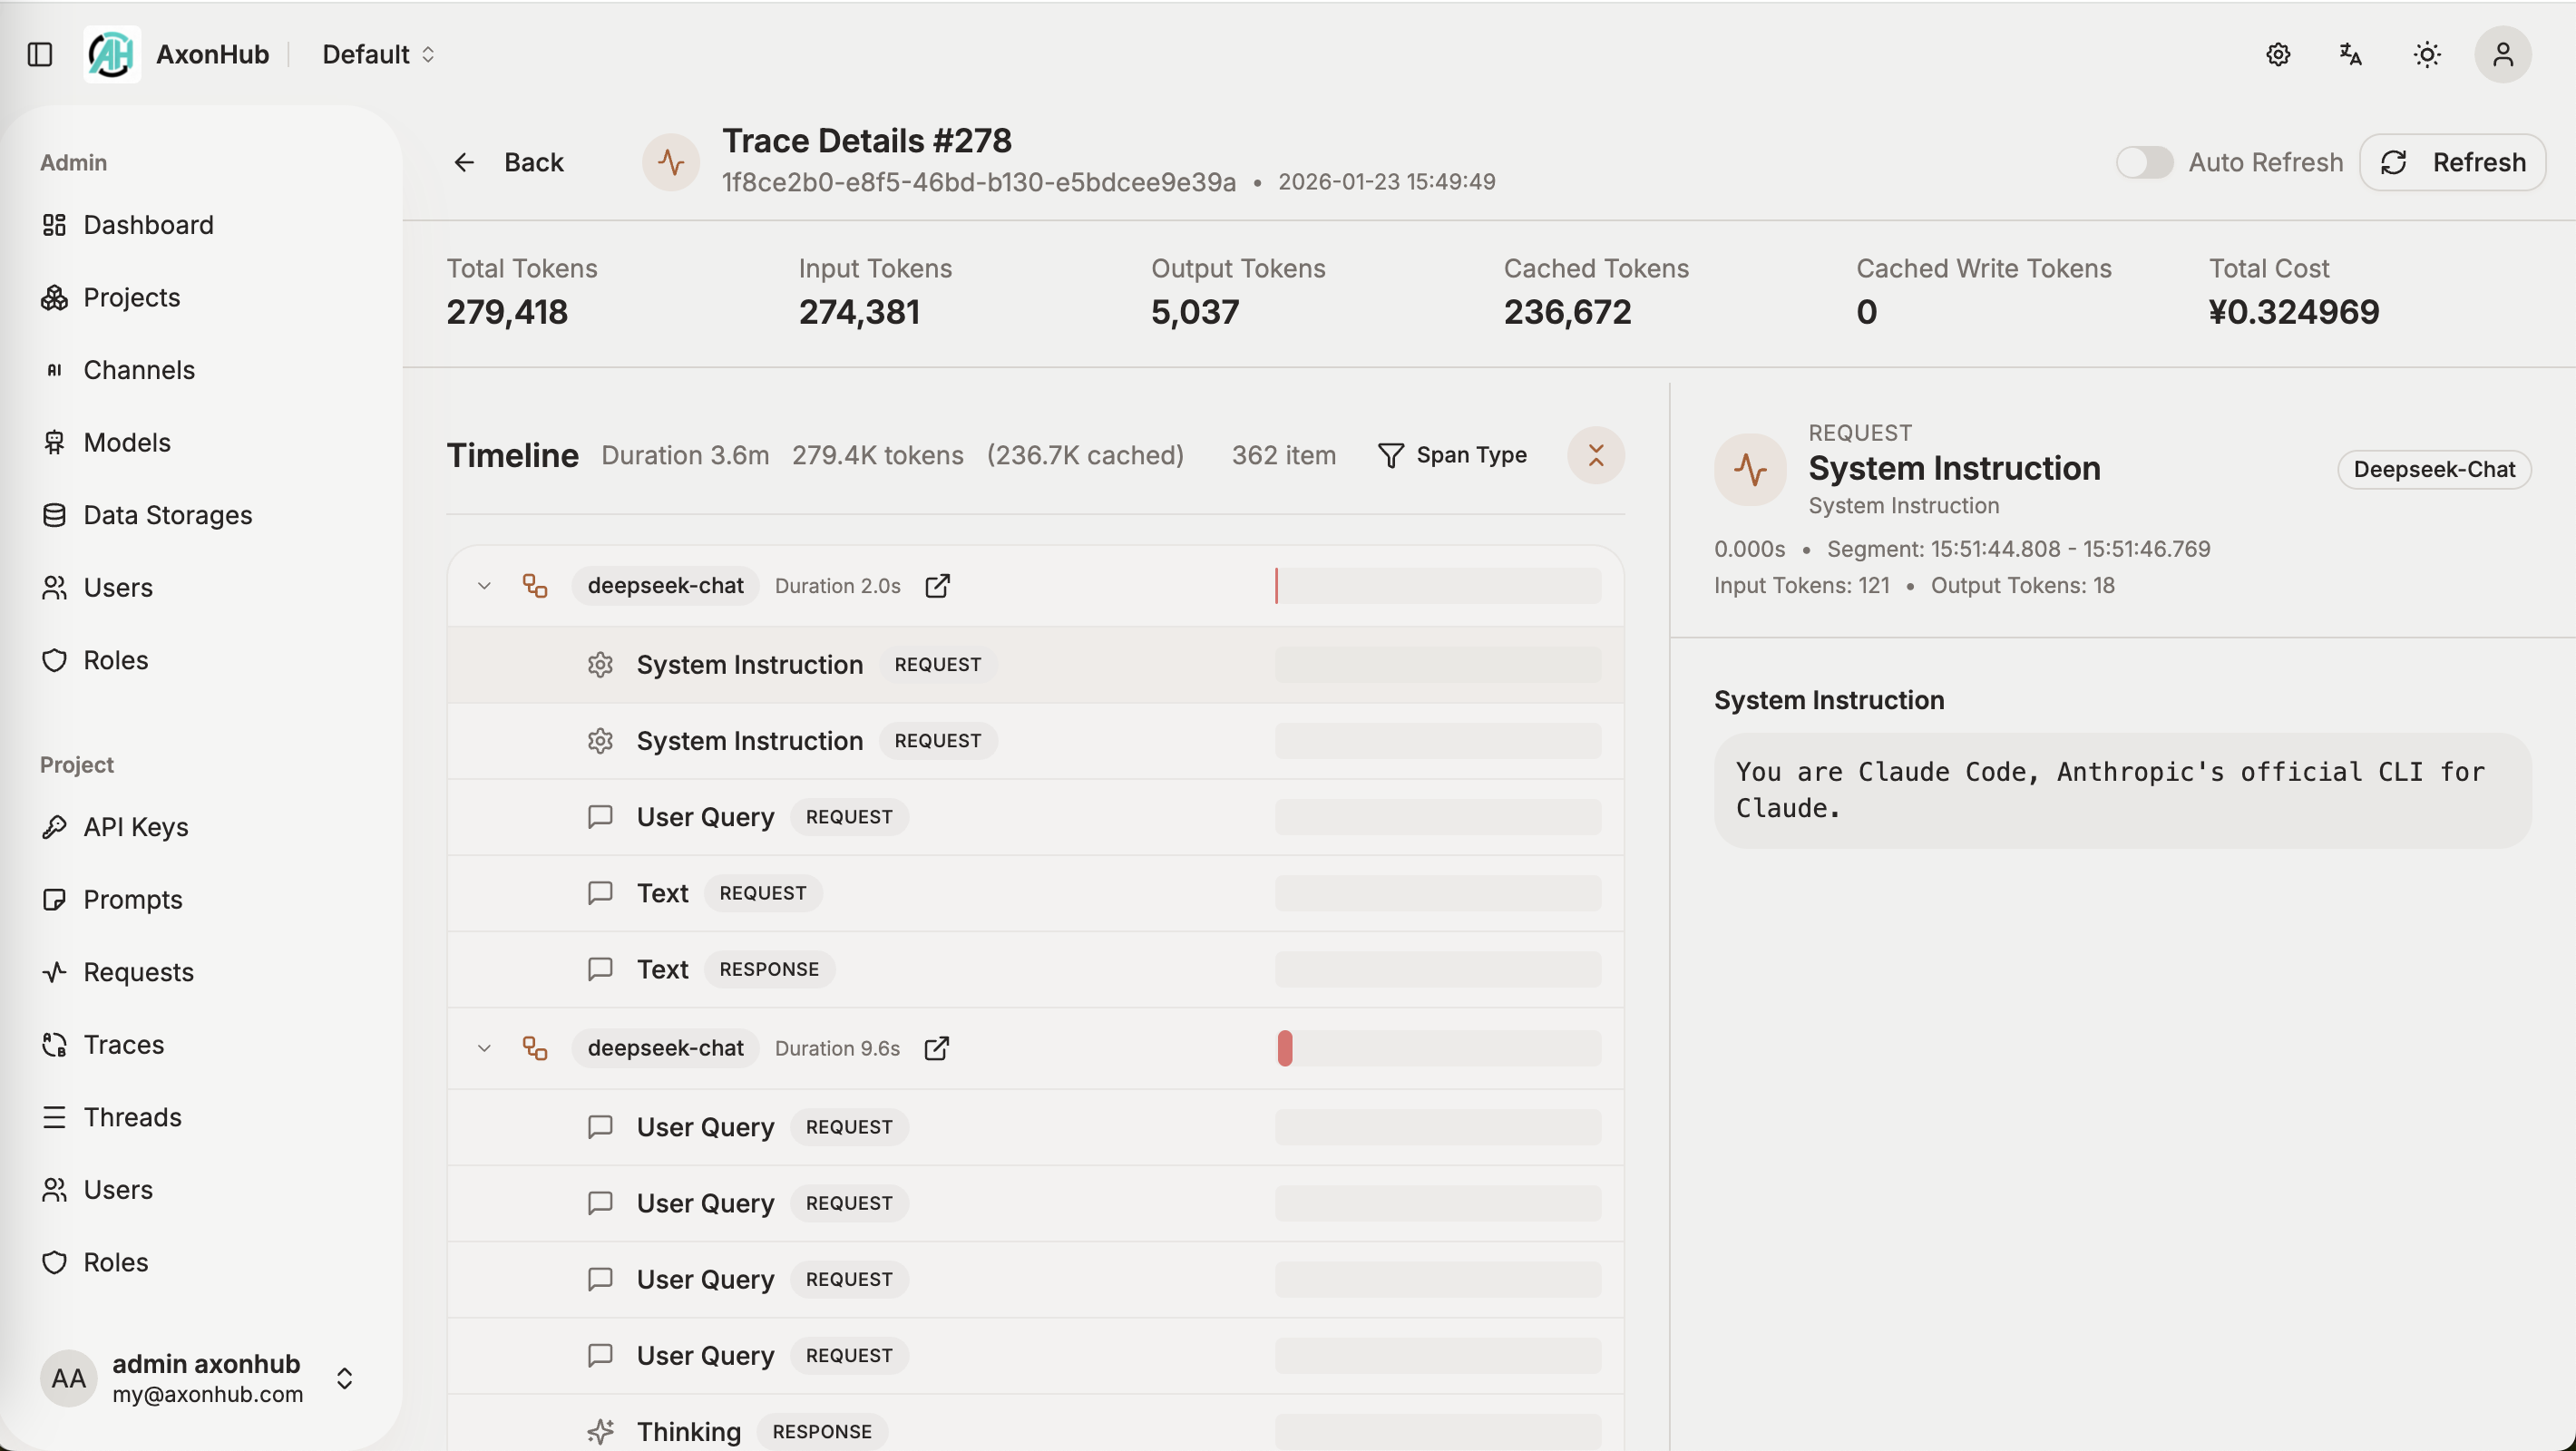Viewport: 2576px width, 1451px height.
Task: Filter timeline by Span Type
Action: click(1452, 455)
